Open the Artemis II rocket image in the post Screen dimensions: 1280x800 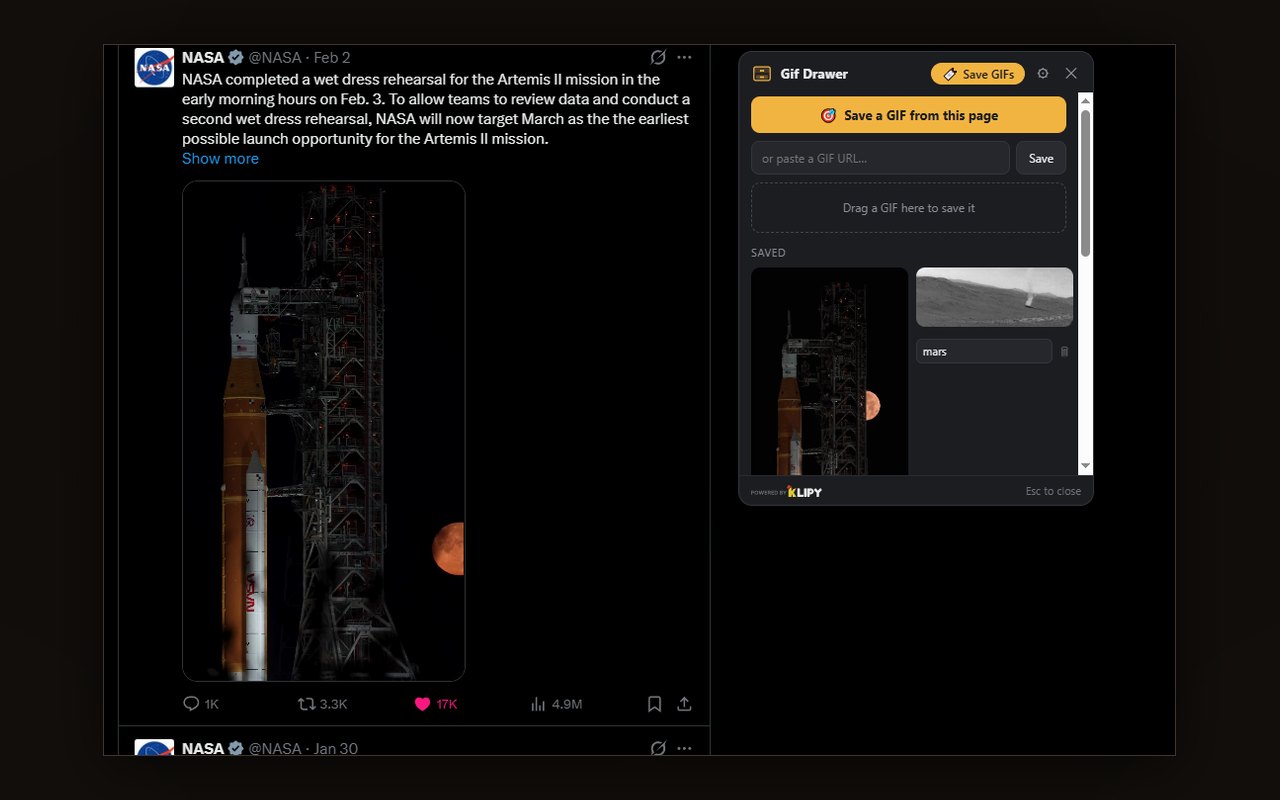(324, 431)
